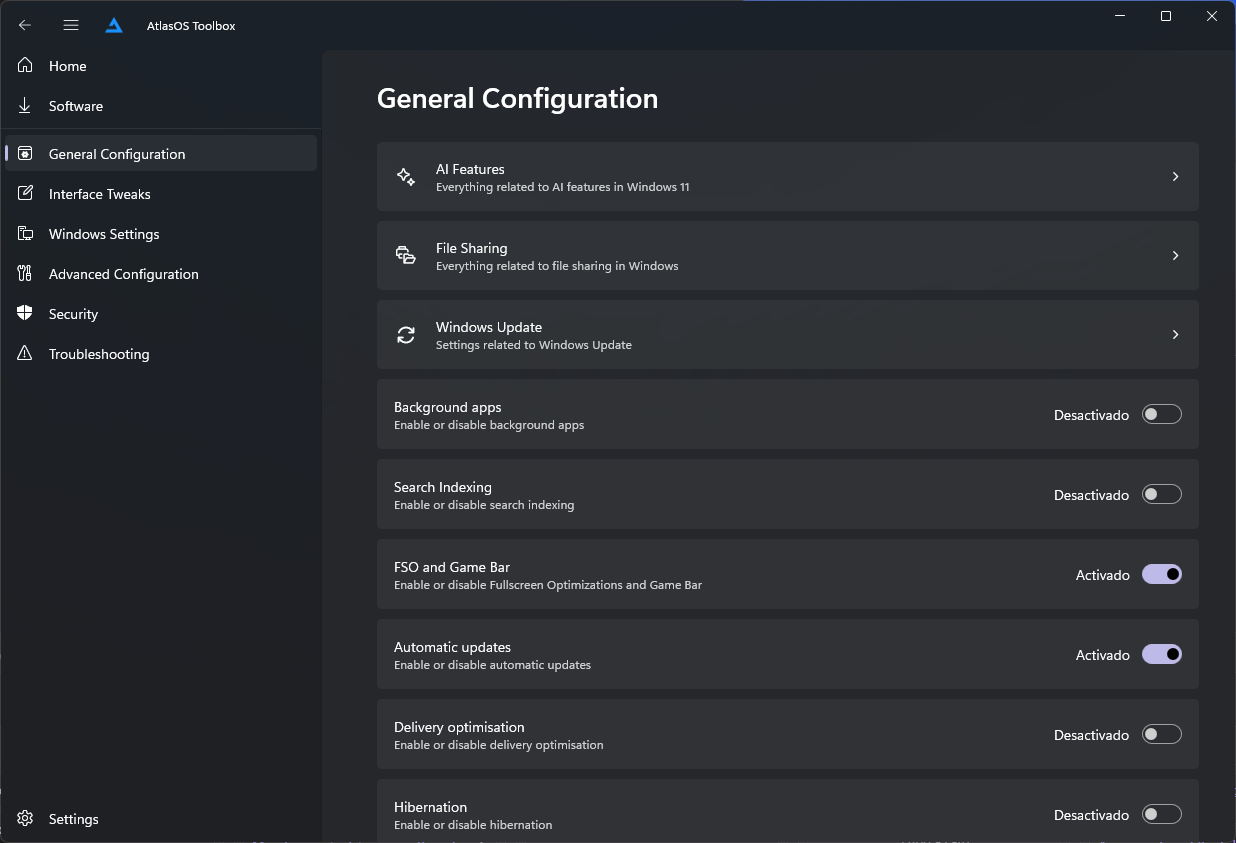Navigate to the Home page
The image size is (1236, 843).
tap(67, 66)
